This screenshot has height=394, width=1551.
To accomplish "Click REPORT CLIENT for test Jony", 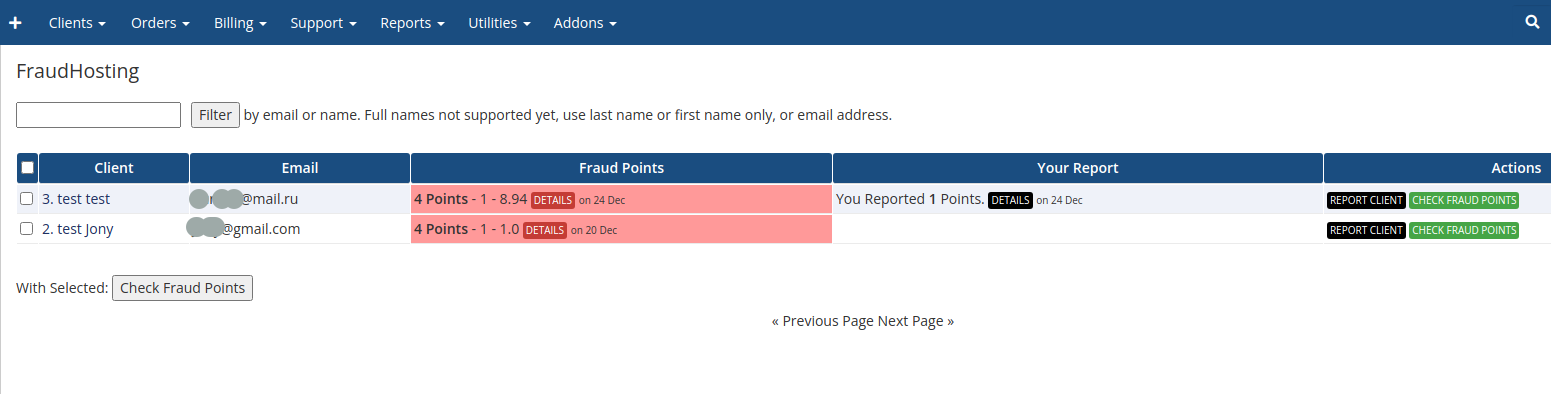I will tap(1366, 230).
